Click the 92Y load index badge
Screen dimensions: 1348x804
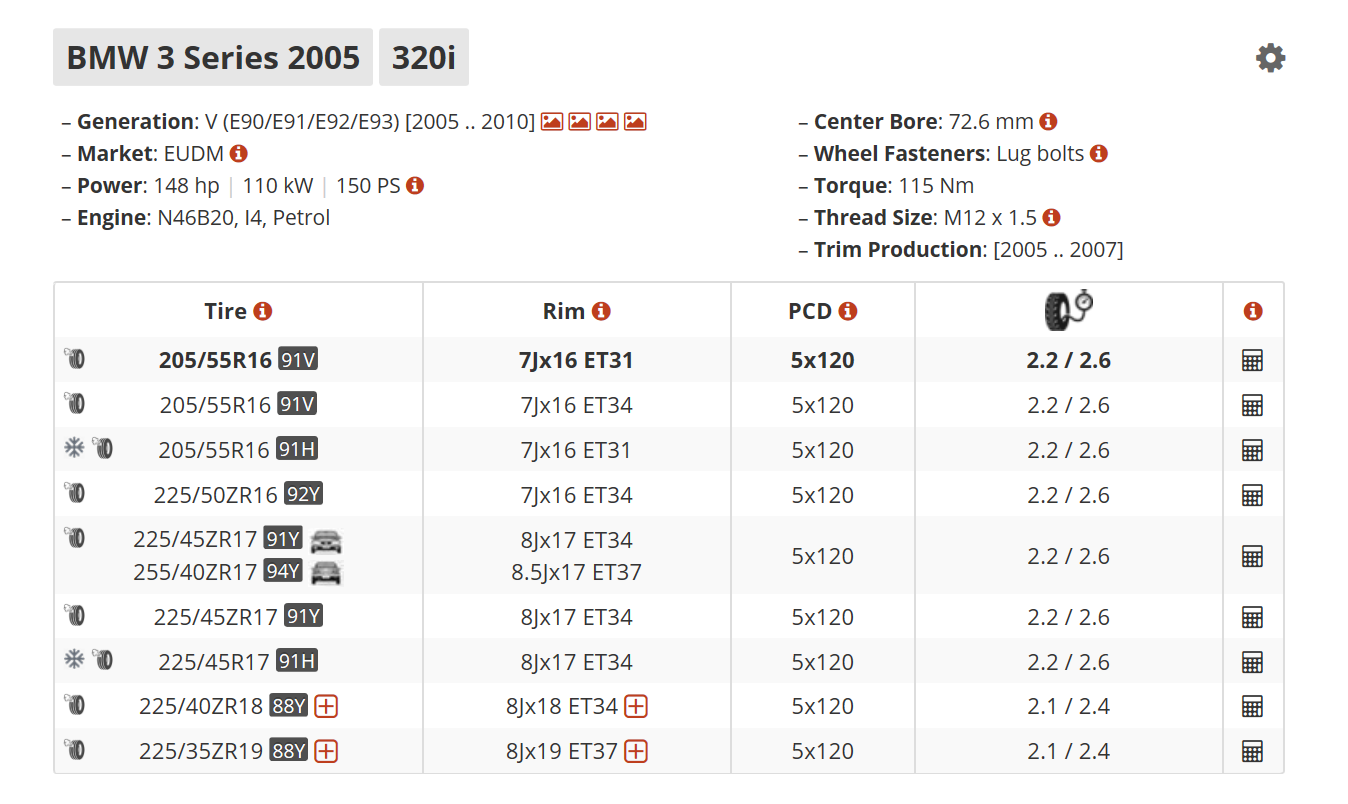(303, 495)
